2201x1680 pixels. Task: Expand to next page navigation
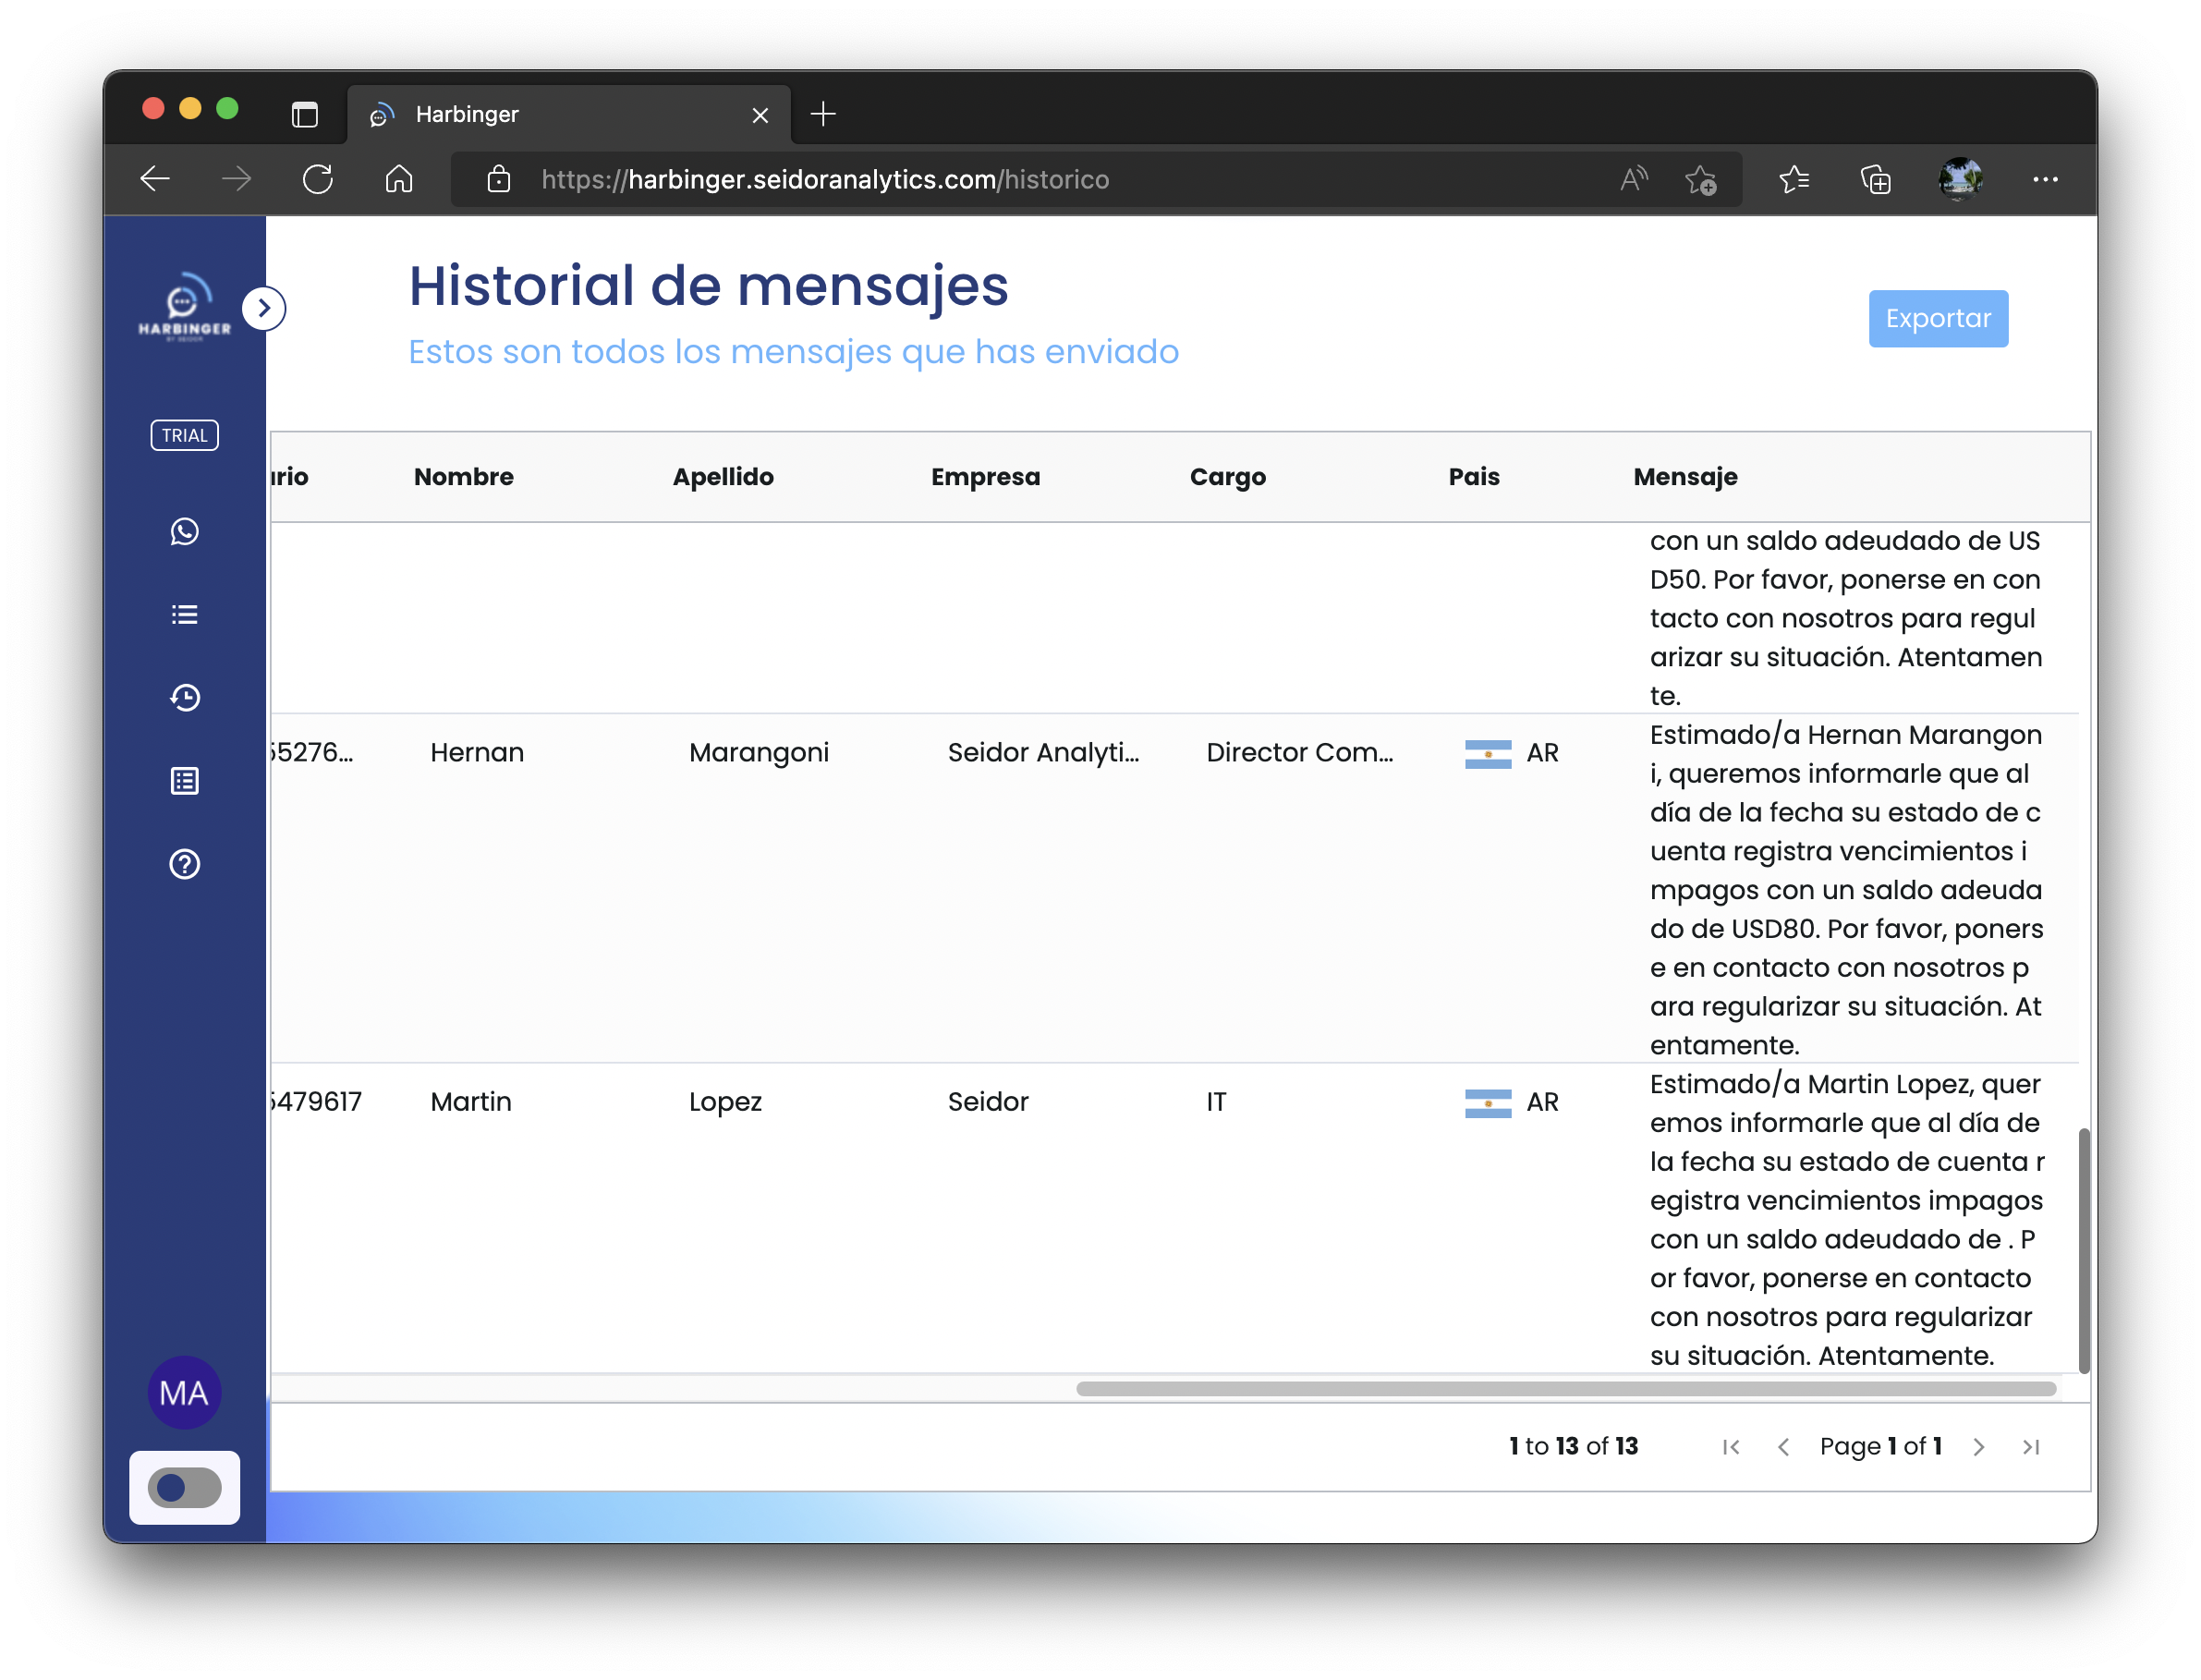1982,1445
